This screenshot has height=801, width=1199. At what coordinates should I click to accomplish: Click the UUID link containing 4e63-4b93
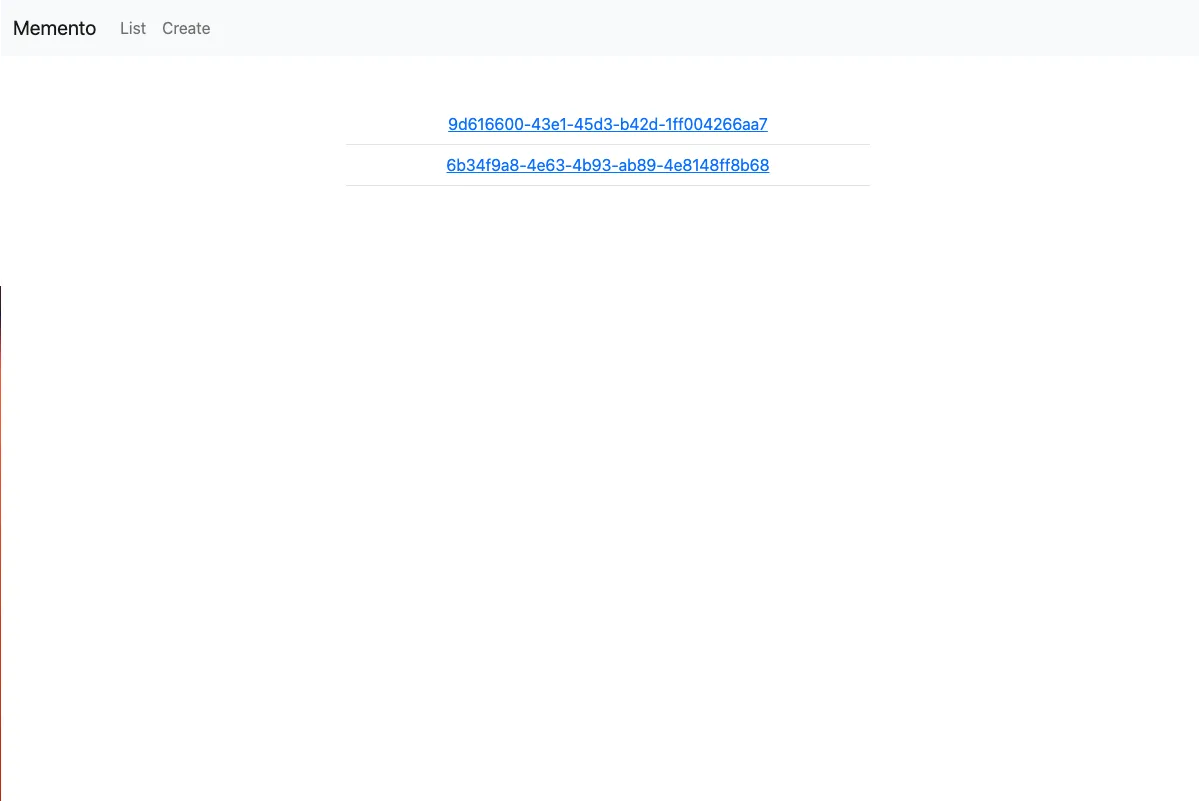[607, 165]
